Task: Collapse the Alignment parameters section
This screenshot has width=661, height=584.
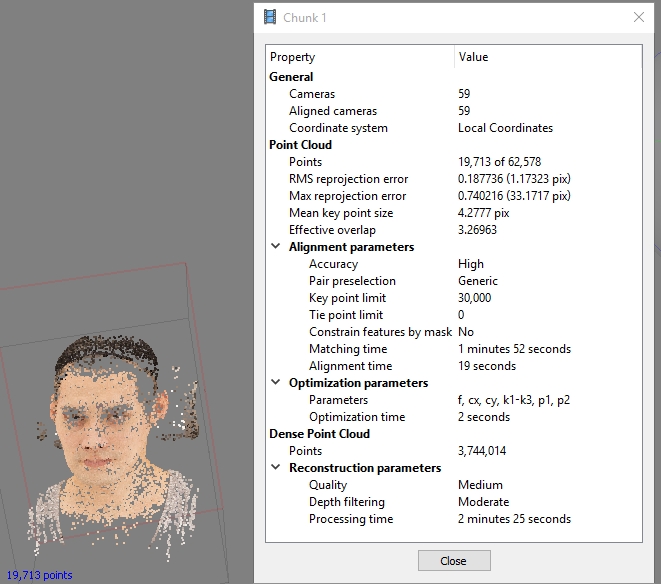Action: coord(276,247)
